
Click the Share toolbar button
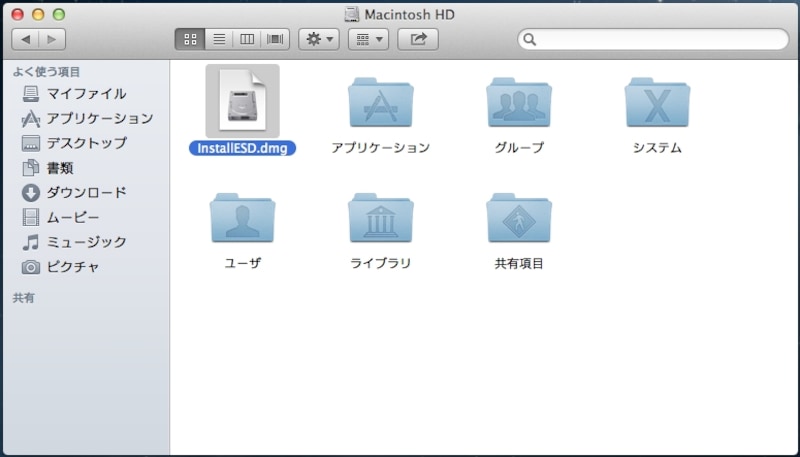click(418, 39)
